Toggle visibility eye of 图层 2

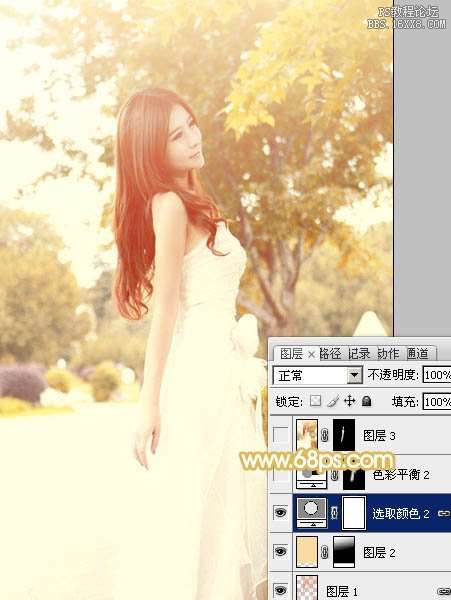click(x=281, y=551)
